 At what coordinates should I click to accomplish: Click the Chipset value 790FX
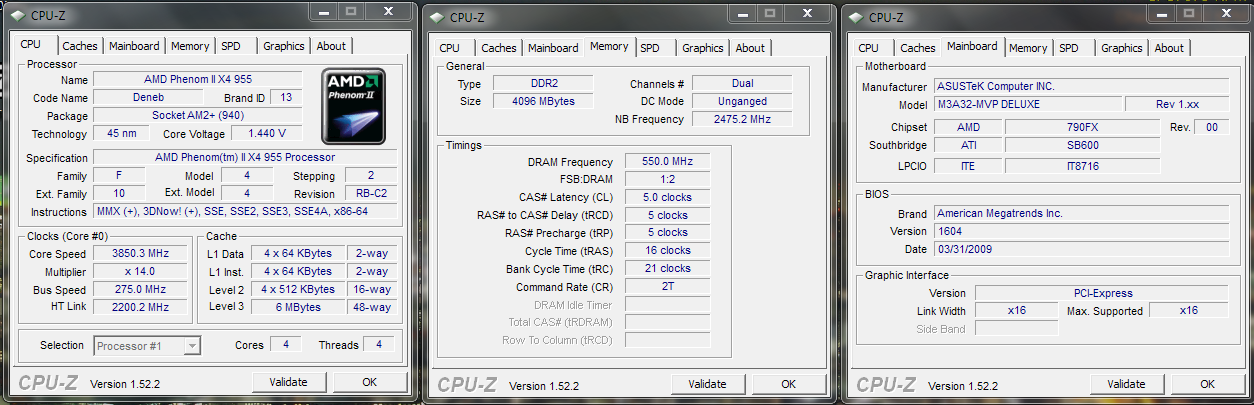tap(1082, 128)
